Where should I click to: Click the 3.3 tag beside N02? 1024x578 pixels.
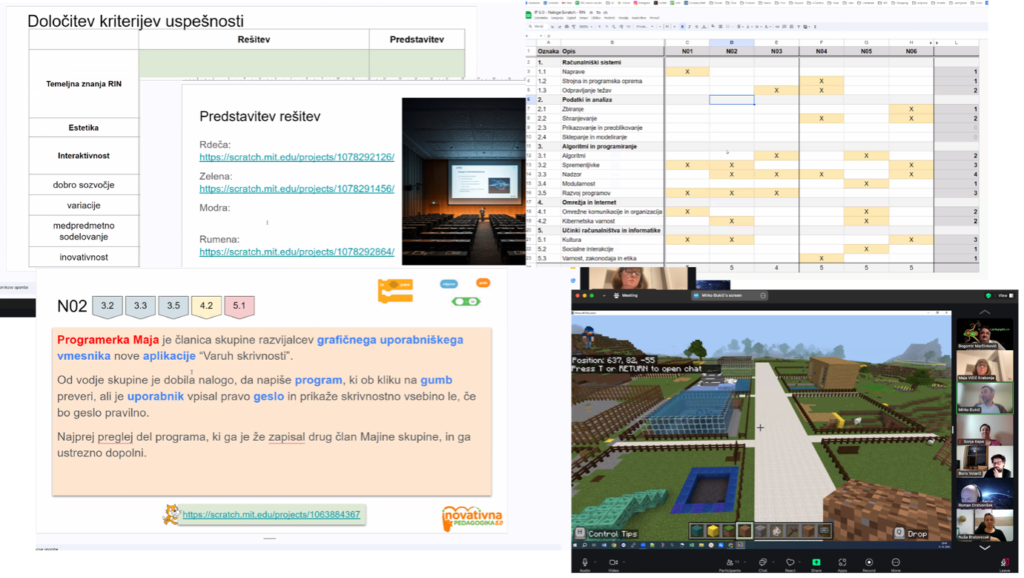[140, 306]
